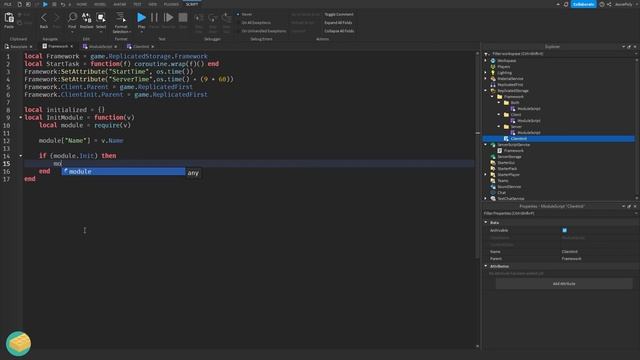Collapse the Server folder arrow
This screenshot has width=640, height=360.
(499, 127)
